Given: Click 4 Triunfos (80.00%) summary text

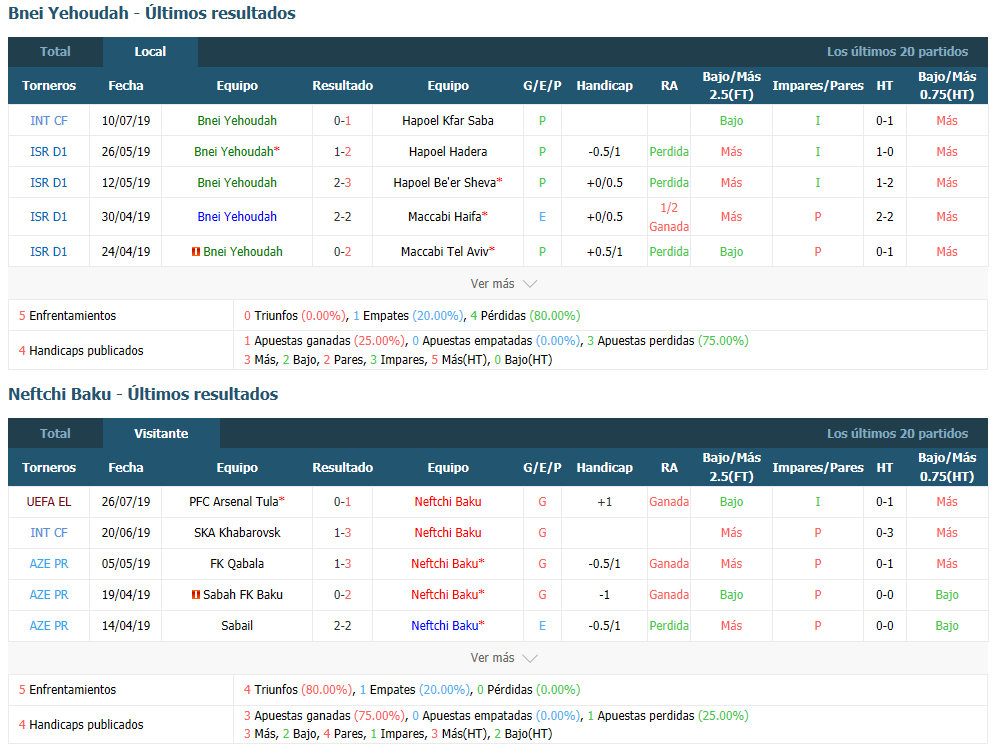Looking at the screenshot, I should [x=298, y=690].
